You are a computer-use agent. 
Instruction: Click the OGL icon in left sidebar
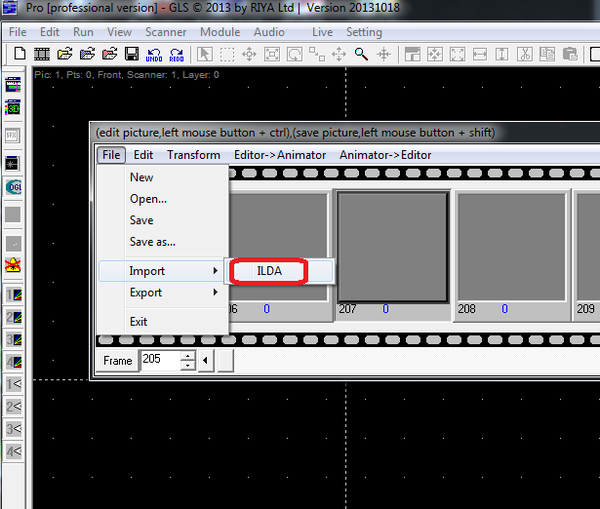click(x=14, y=187)
